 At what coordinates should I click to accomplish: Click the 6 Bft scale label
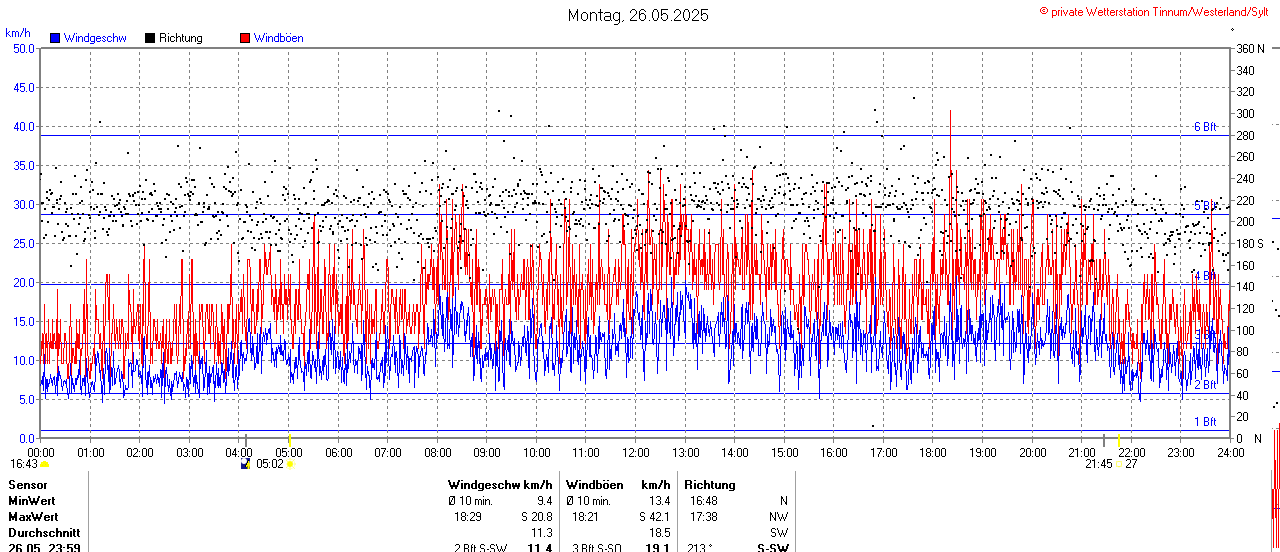pyautogui.click(x=1205, y=127)
